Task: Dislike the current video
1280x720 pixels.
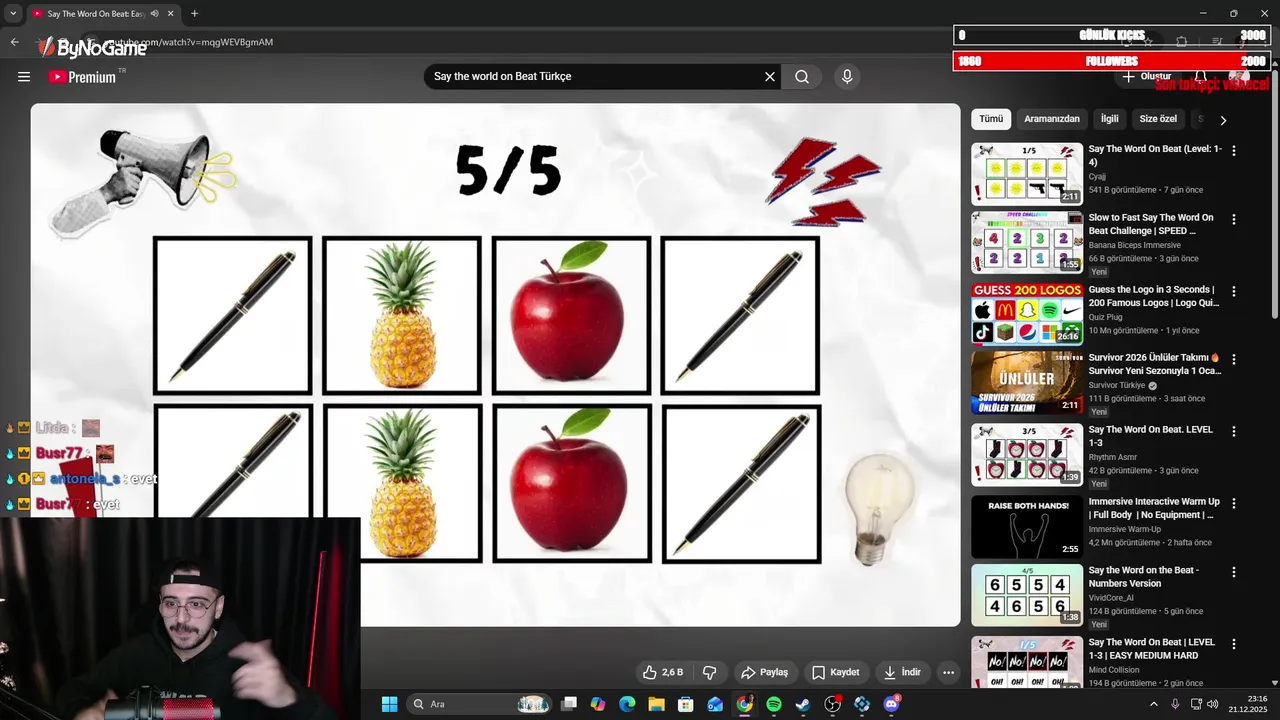Action: pyautogui.click(x=710, y=672)
